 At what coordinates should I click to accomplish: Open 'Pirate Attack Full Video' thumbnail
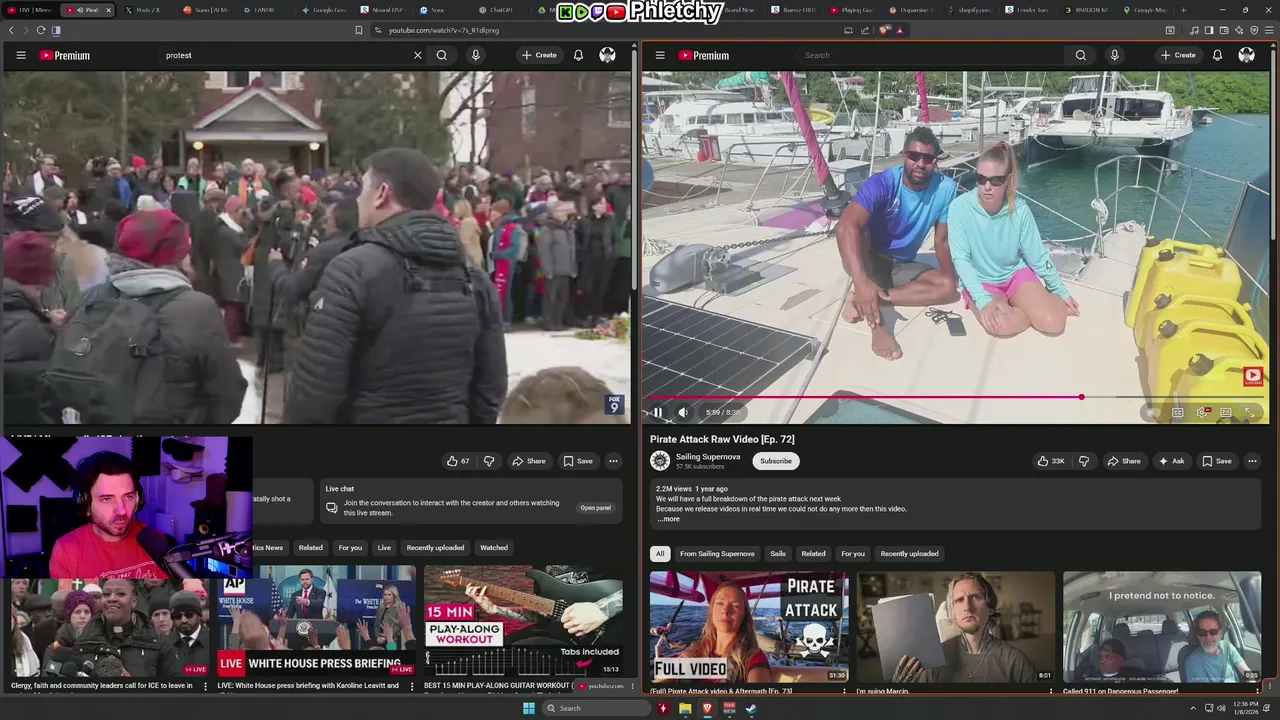[x=749, y=627]
